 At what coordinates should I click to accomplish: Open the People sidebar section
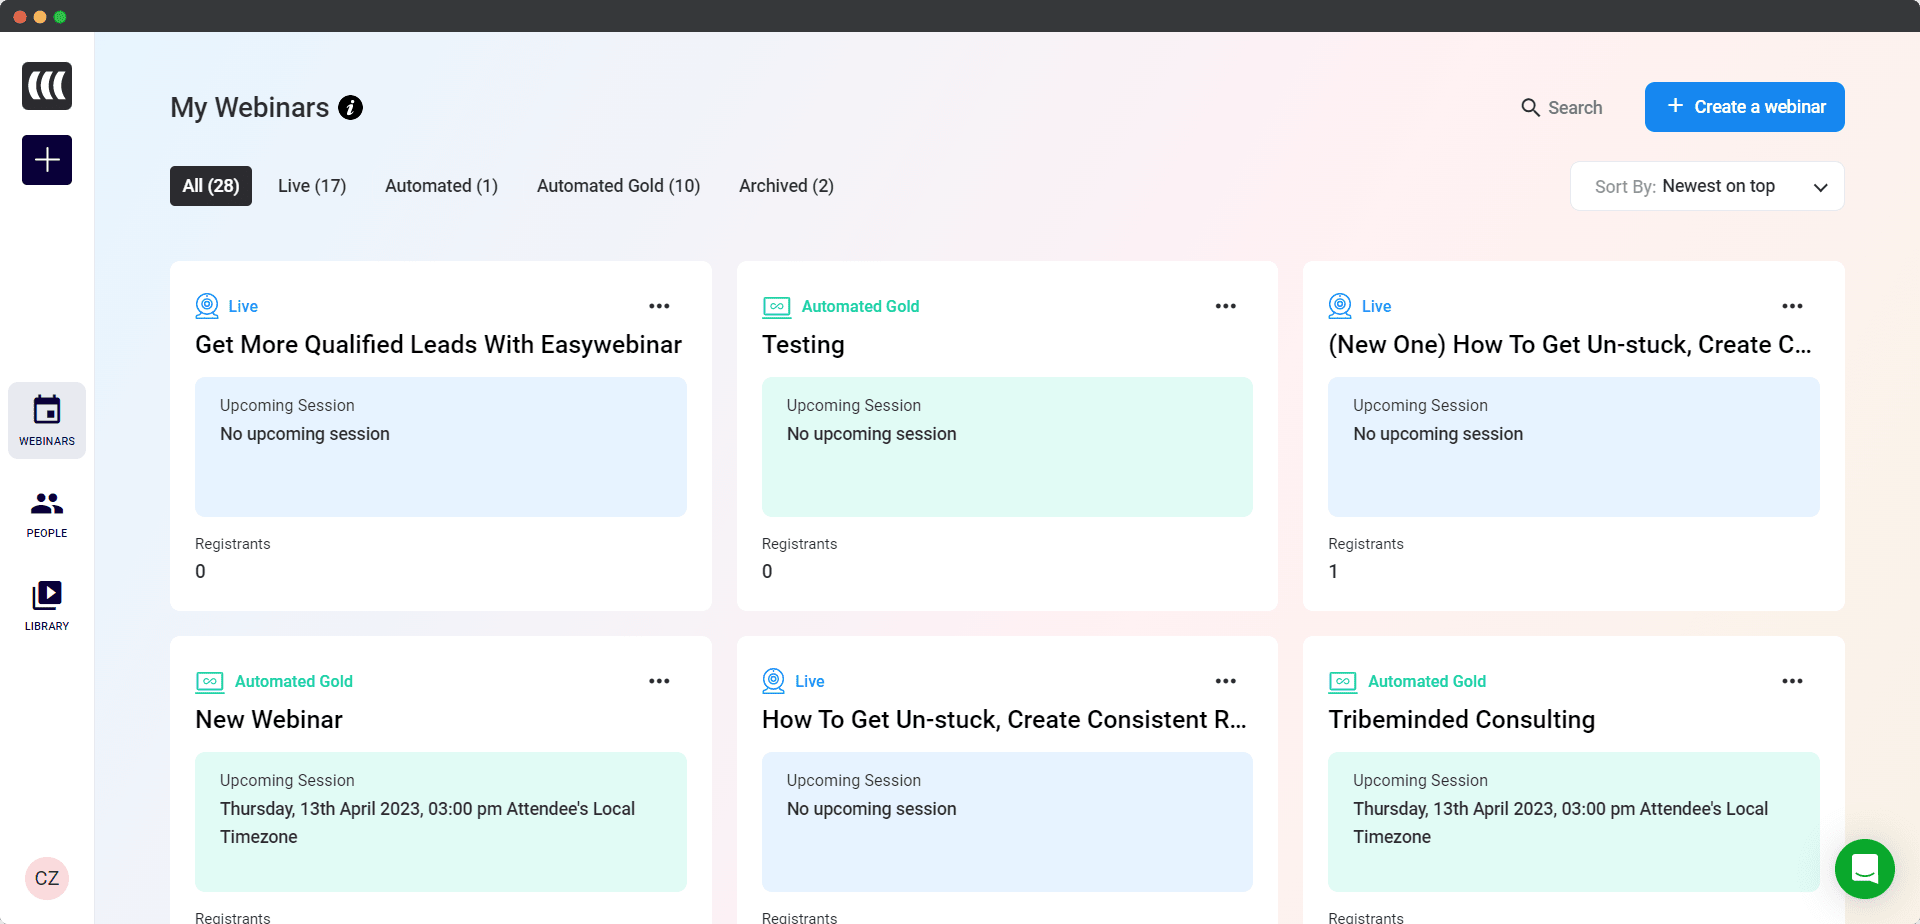(x=47, y=514)
